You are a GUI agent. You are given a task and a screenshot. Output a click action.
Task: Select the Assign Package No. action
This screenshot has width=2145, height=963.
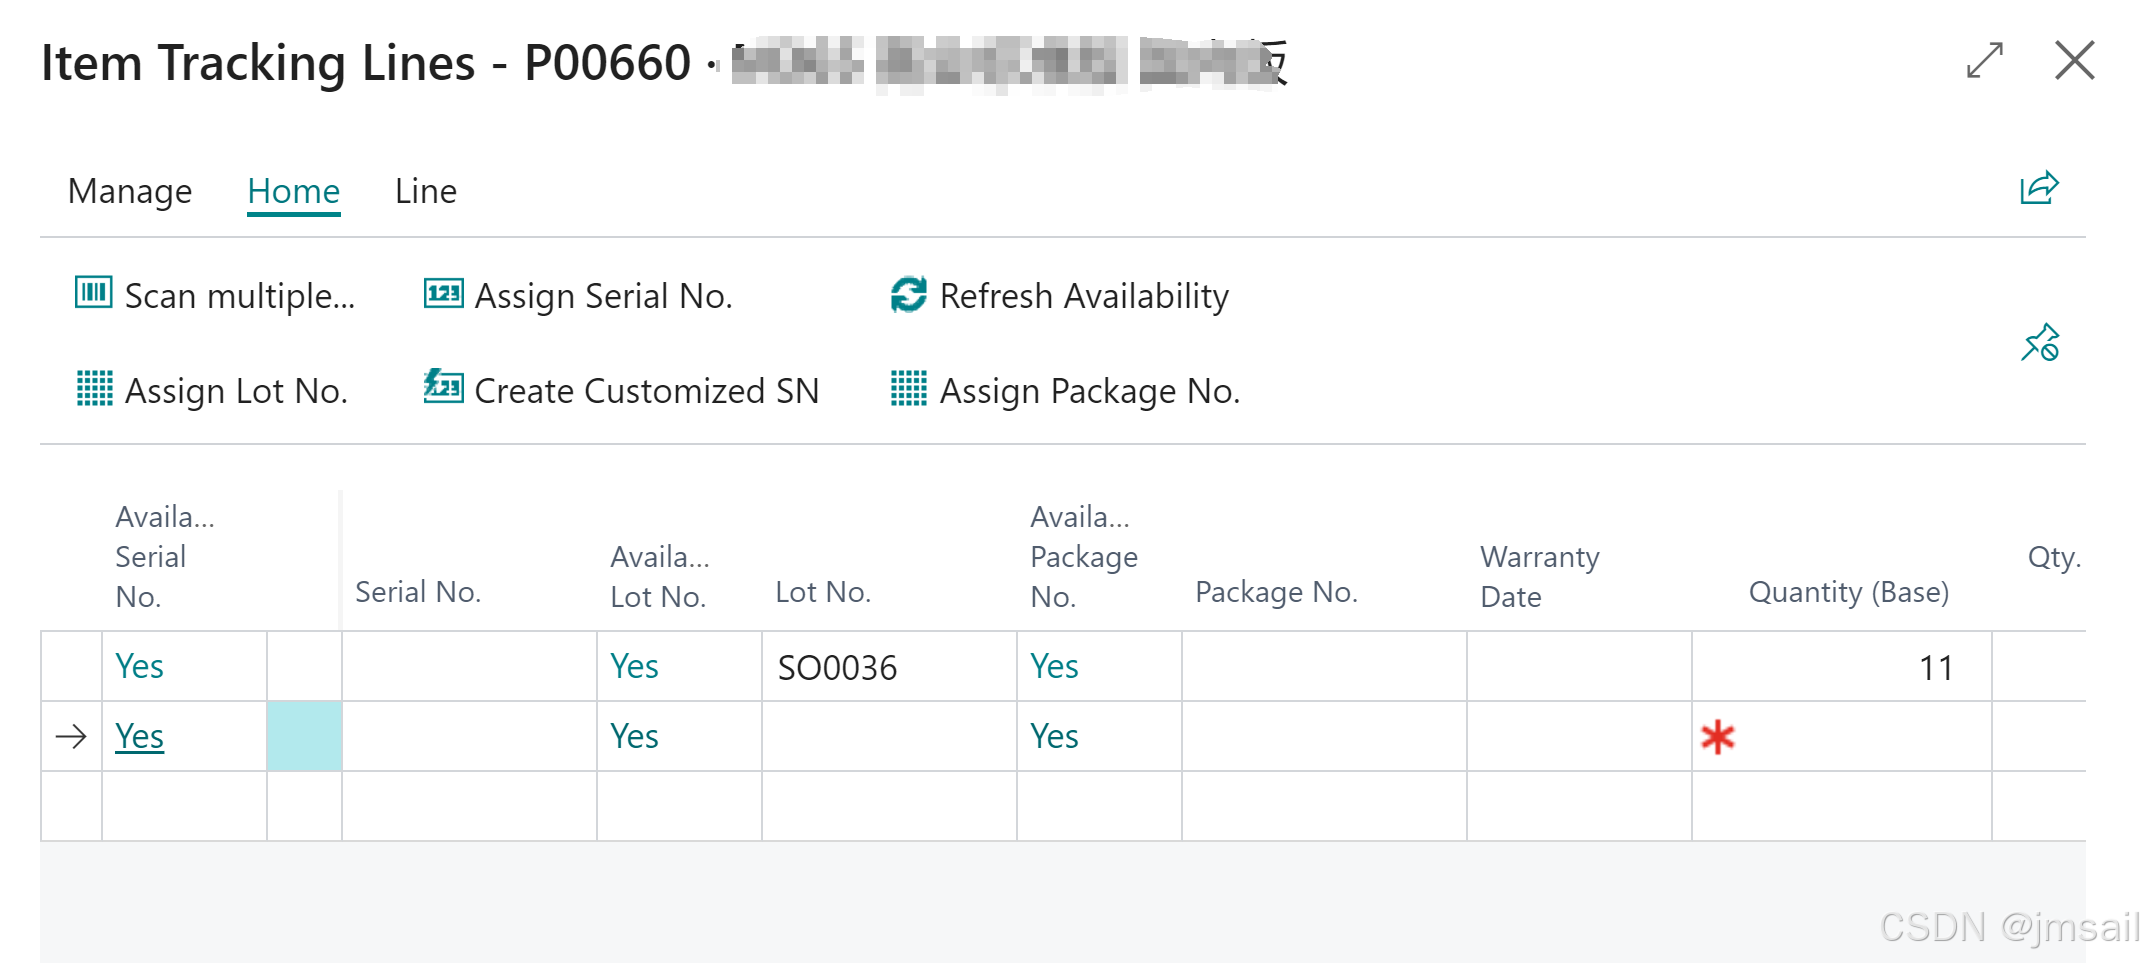(1089, 391)
